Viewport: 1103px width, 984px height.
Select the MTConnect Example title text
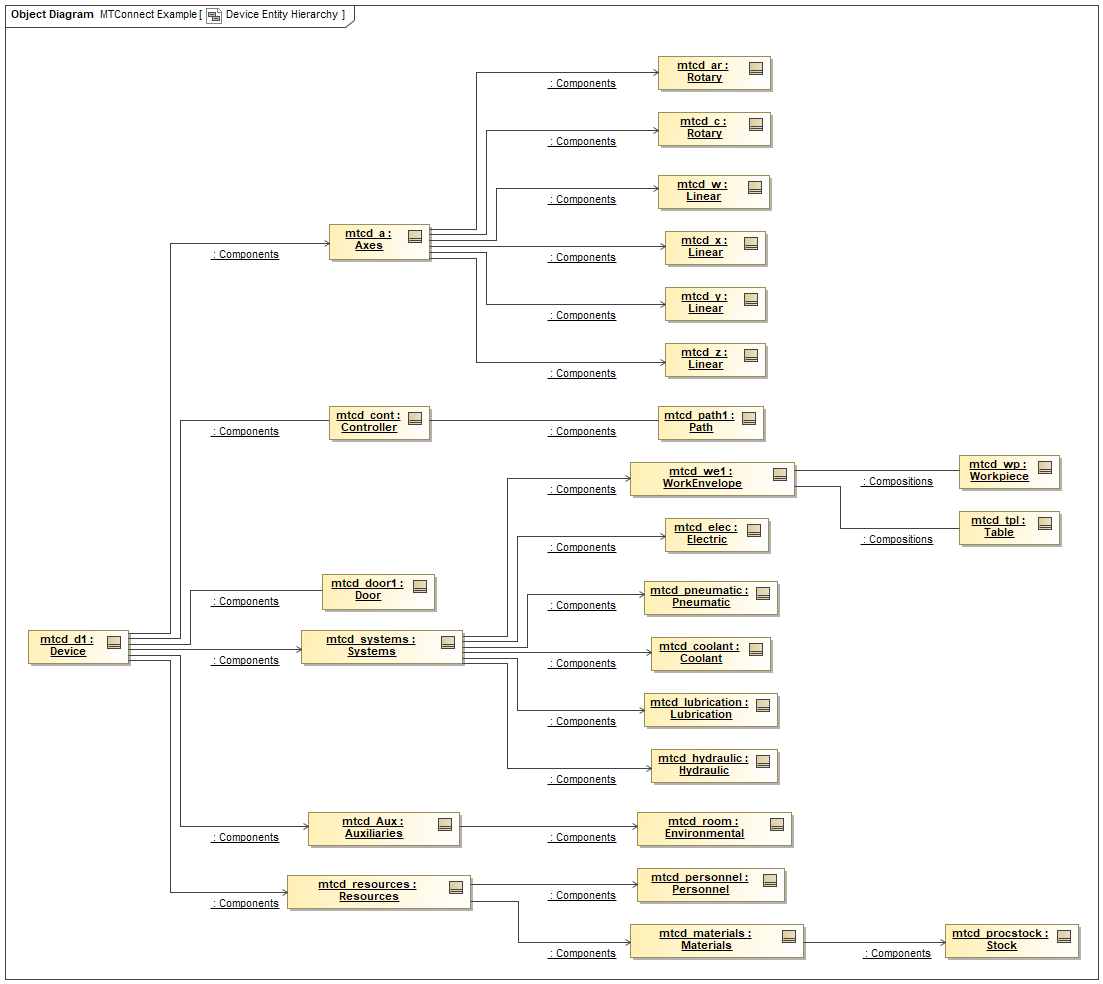click(146, 15)
